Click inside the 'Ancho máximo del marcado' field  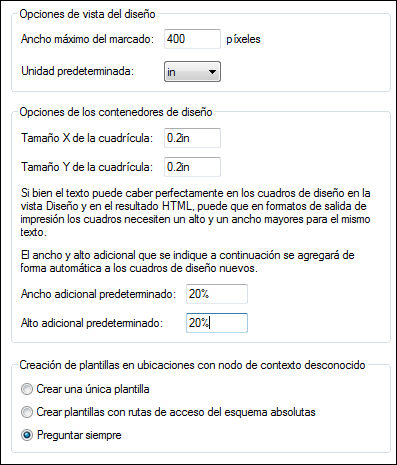pyautogui.click(x=192, y=39)
